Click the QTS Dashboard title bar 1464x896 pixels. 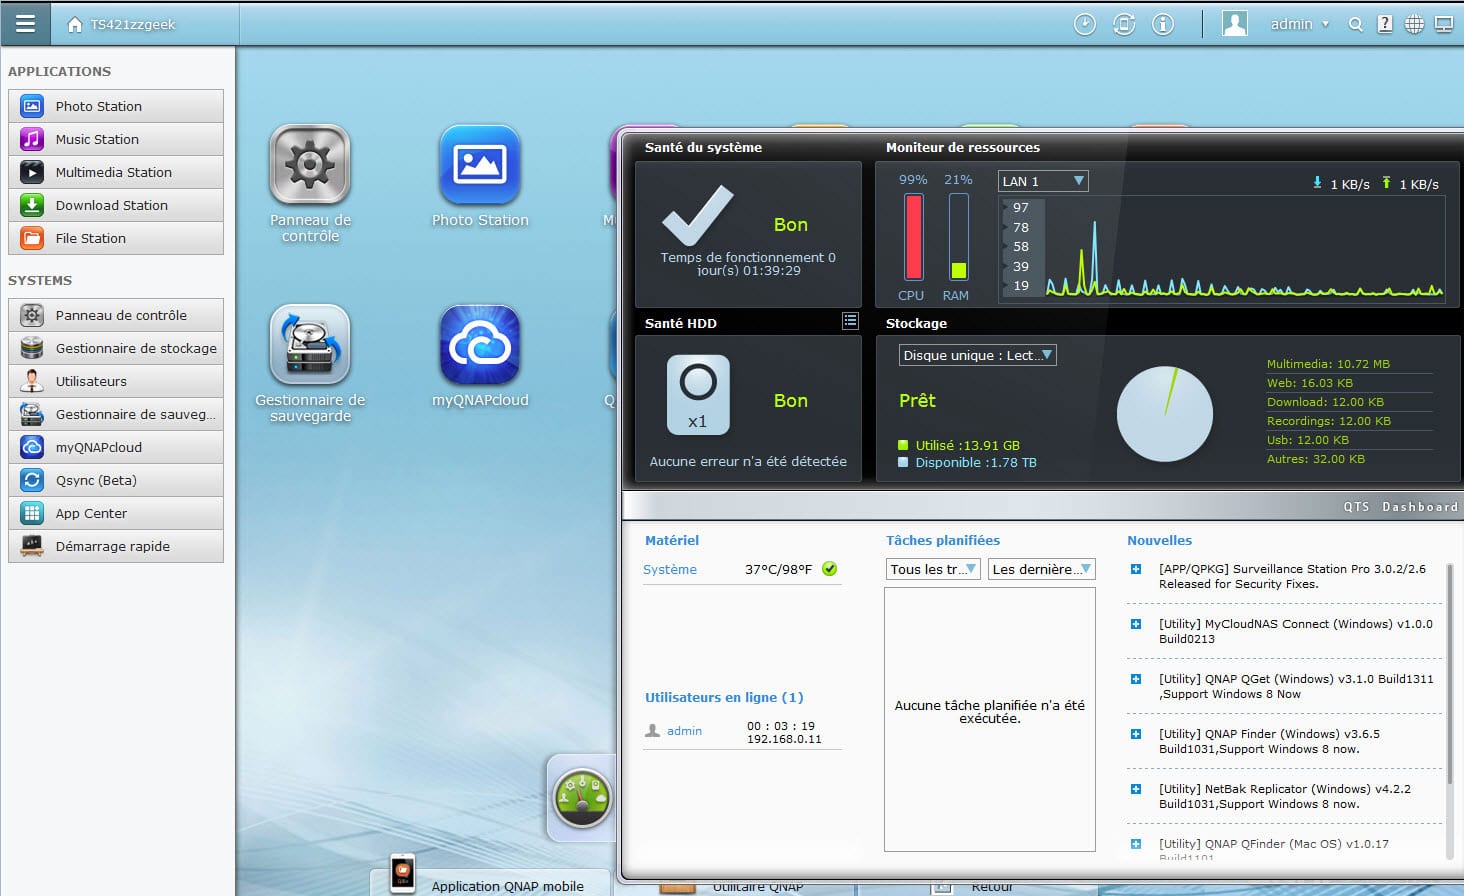[x=1042, y=506]
